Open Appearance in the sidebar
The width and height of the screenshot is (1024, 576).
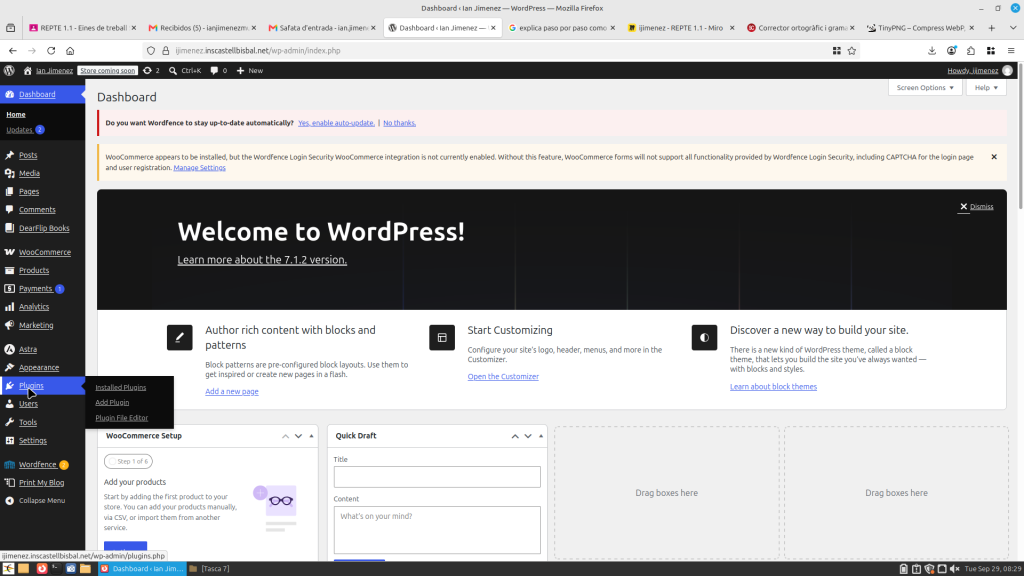pyautogui.click(x=39, y=368)
